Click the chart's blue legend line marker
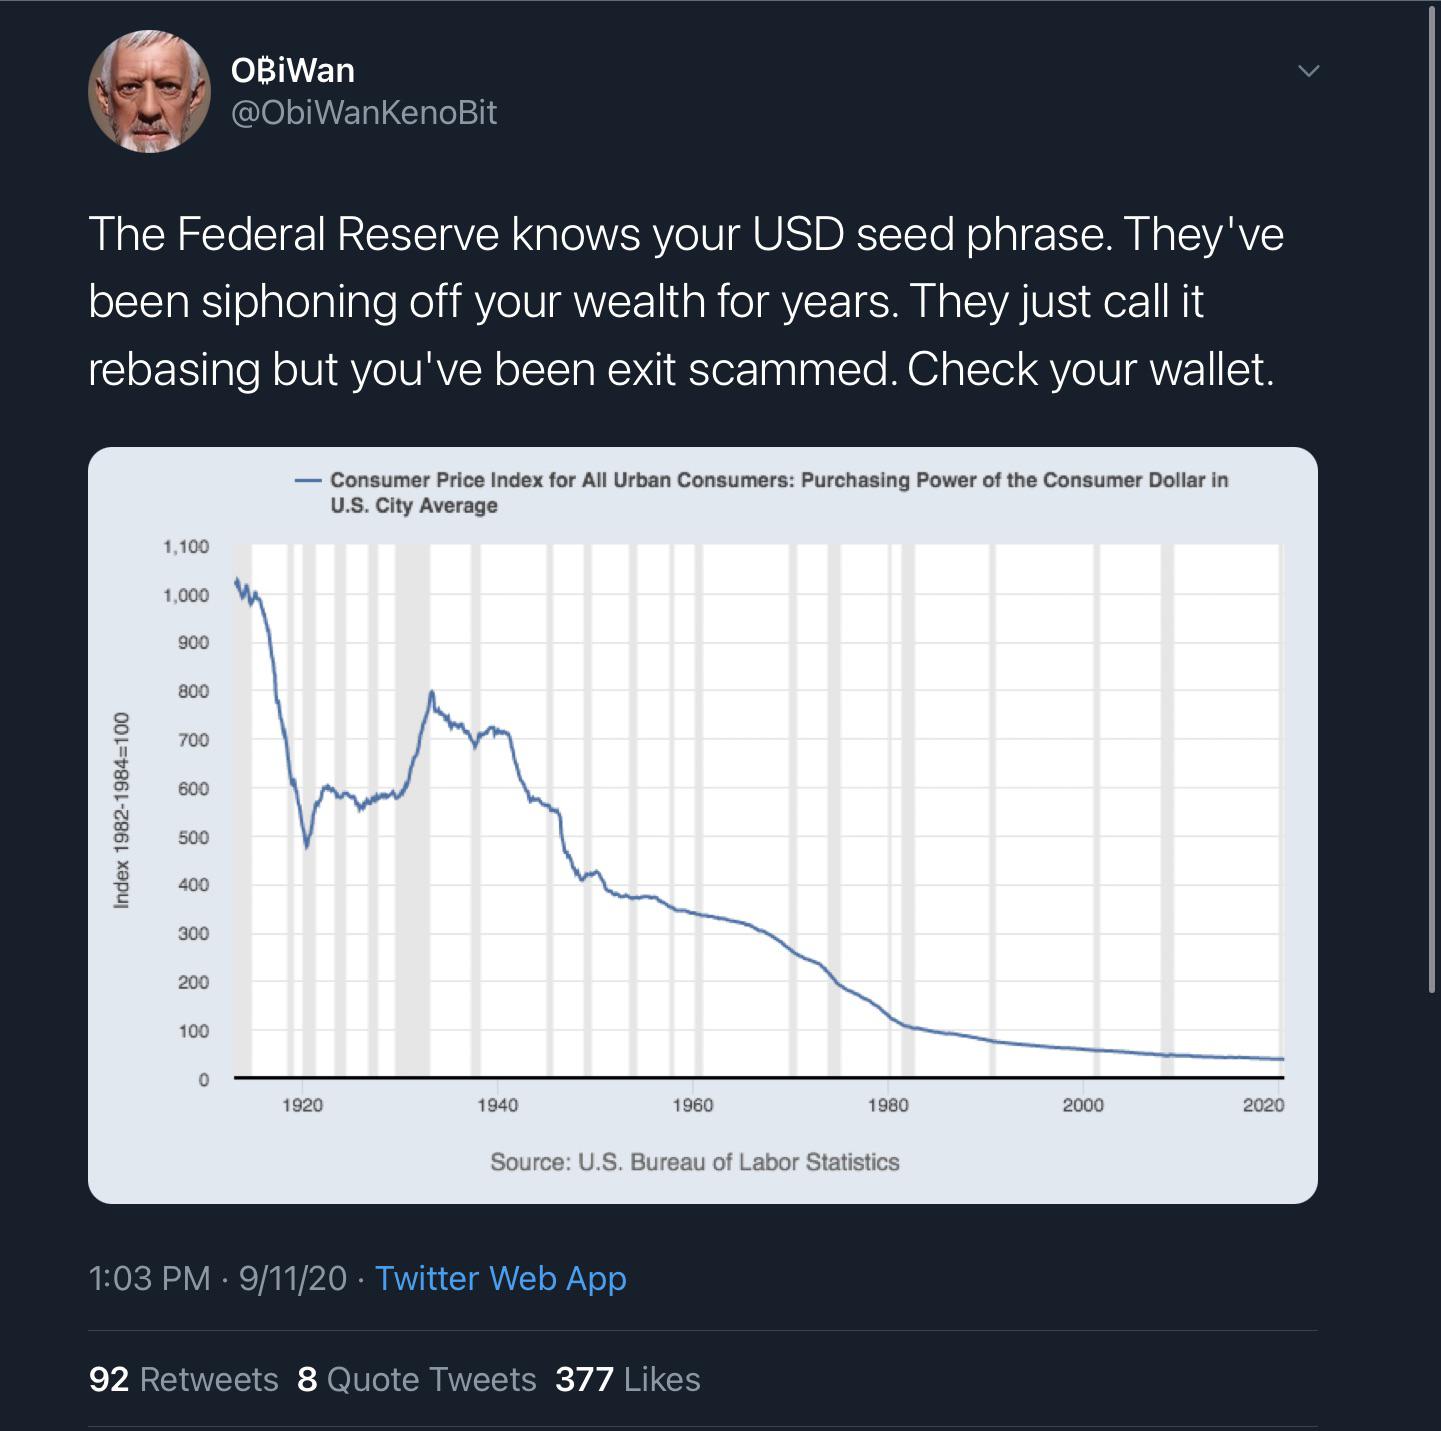Viewport: 1441px width, 1431px height. 307,480
